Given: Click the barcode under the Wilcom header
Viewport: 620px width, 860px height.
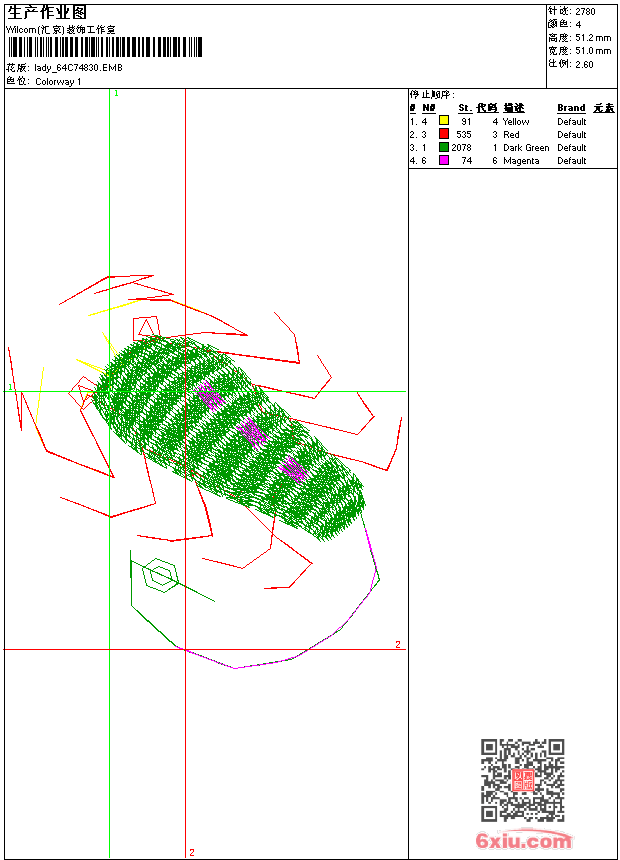Looking at the screenshot, I should coord(105,47).
